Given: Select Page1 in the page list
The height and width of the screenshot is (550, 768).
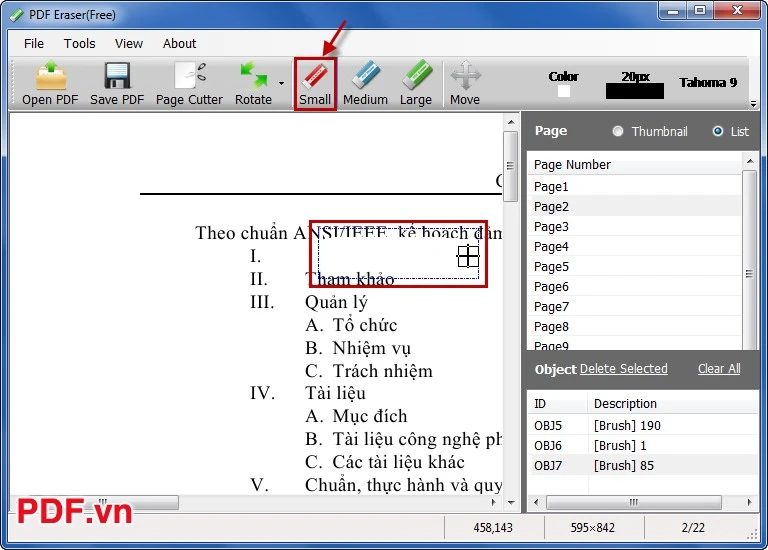Looking at the screenshot, I should [x=635, y=187].
